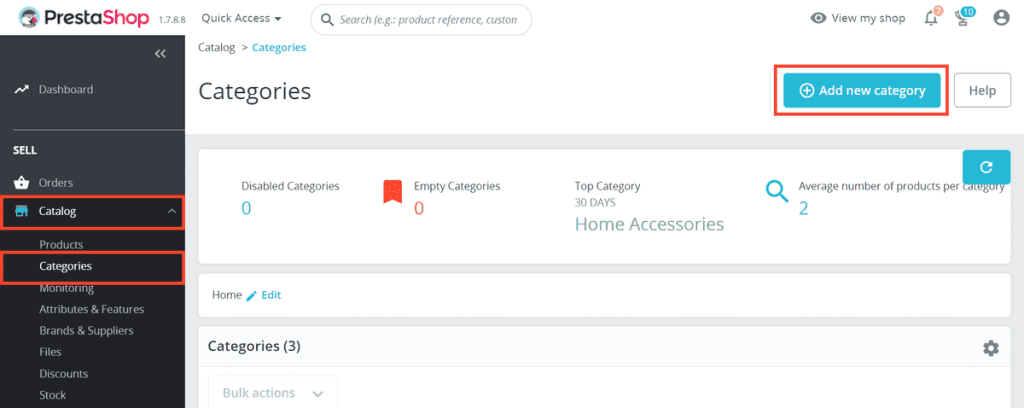Click the Dashboard trend-line icon

[22, 89]
